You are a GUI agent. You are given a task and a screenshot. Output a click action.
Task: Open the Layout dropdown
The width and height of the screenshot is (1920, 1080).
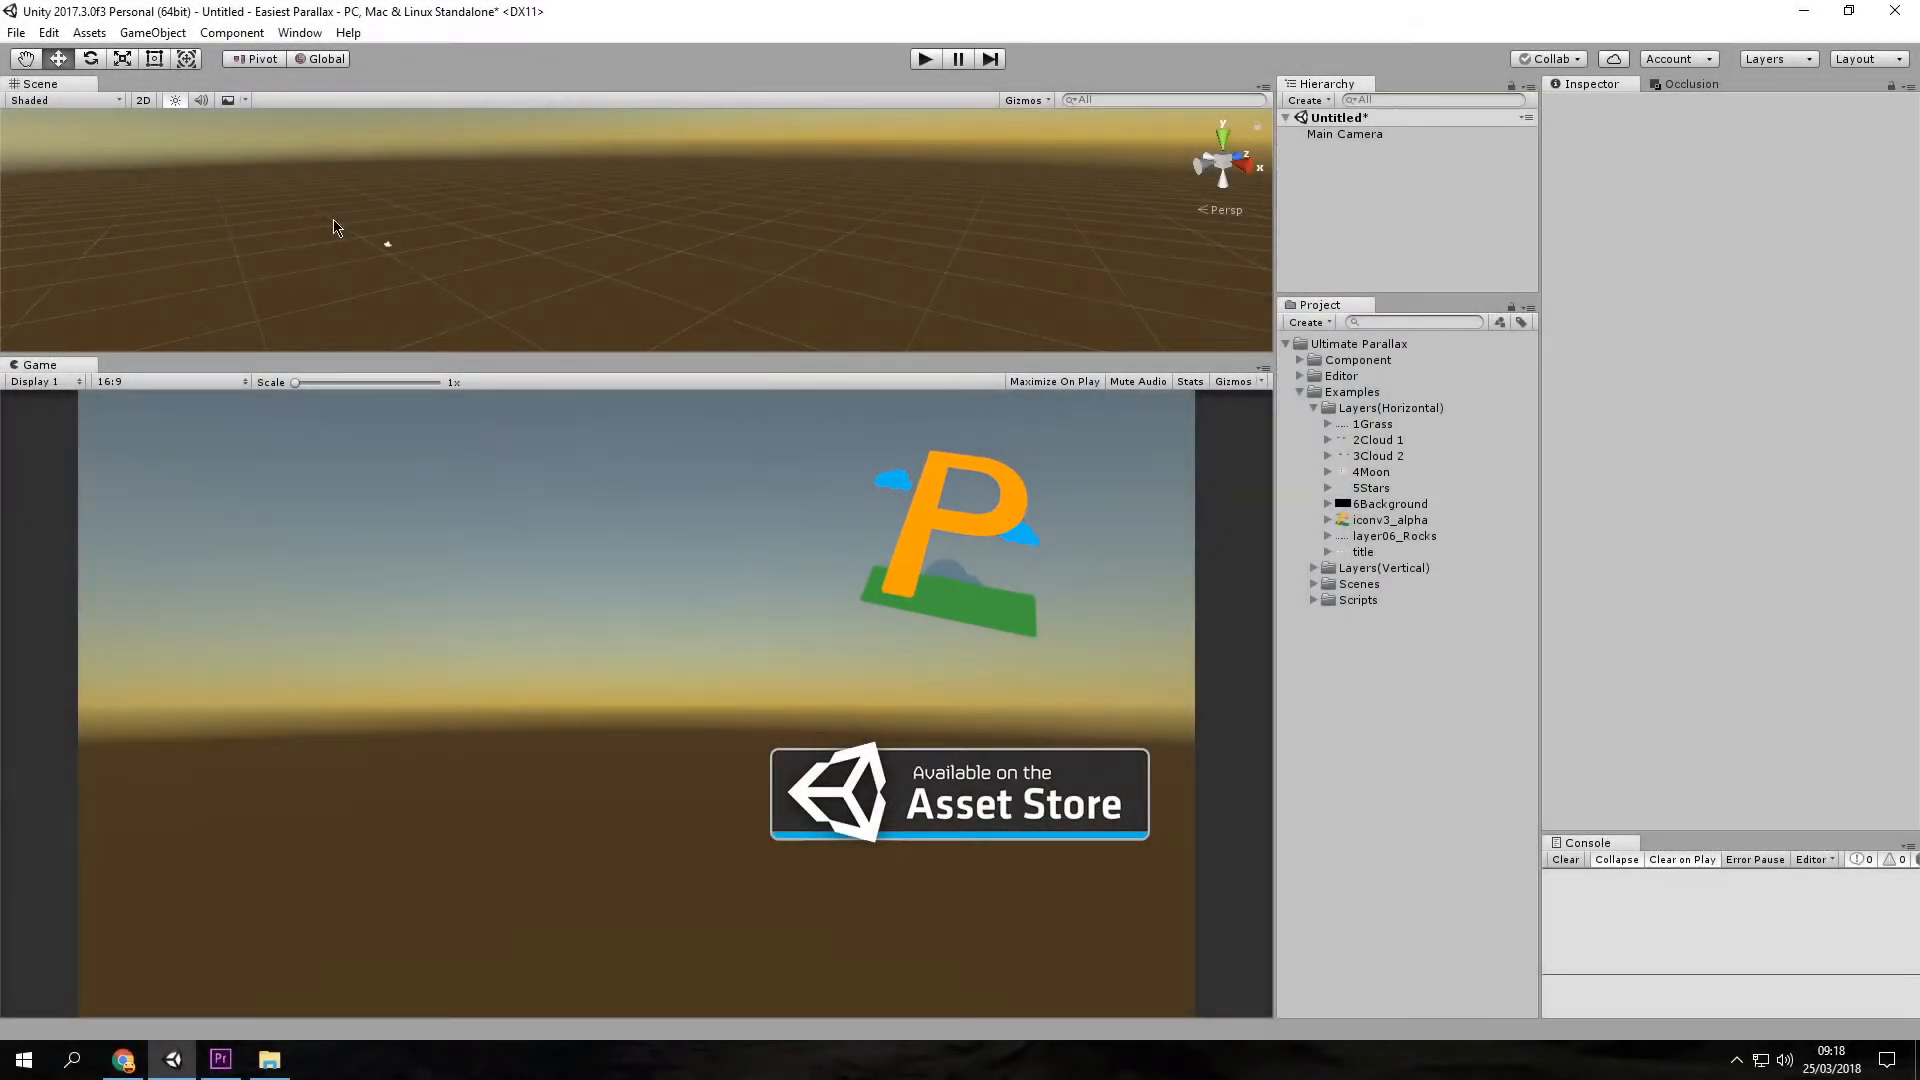click(1869, 59)
